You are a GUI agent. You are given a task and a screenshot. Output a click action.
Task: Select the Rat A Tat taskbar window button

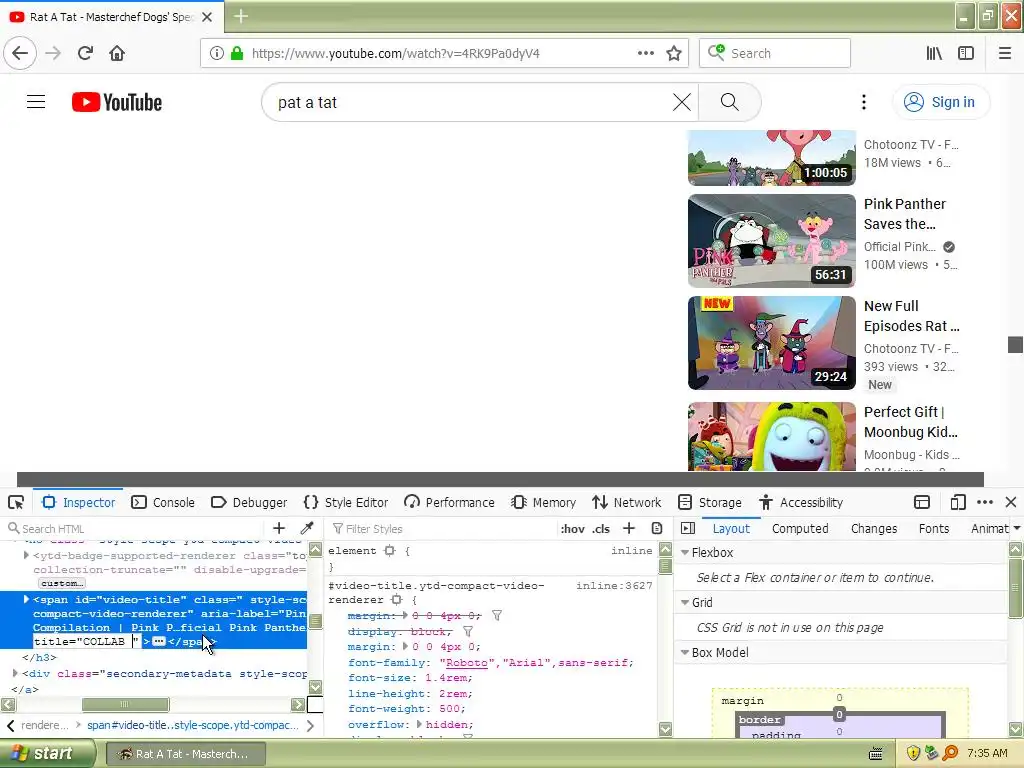pos(185,754)
